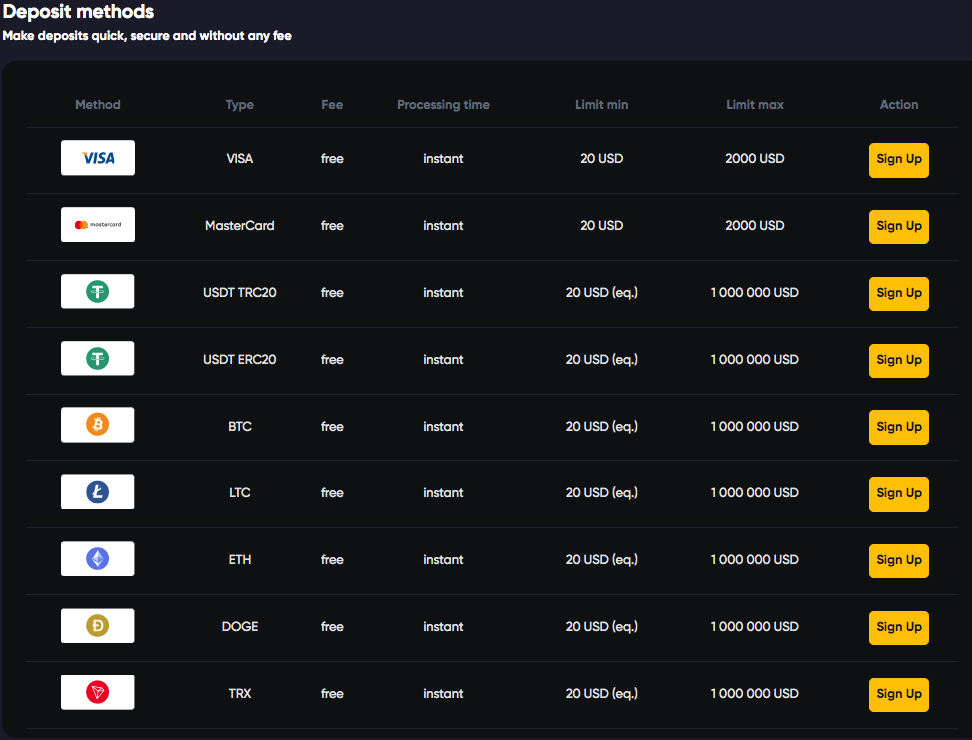The height and width of the screenshot is (740, 972).
Task: Sign up using the BTC row button
Action: tap(898, 427)
